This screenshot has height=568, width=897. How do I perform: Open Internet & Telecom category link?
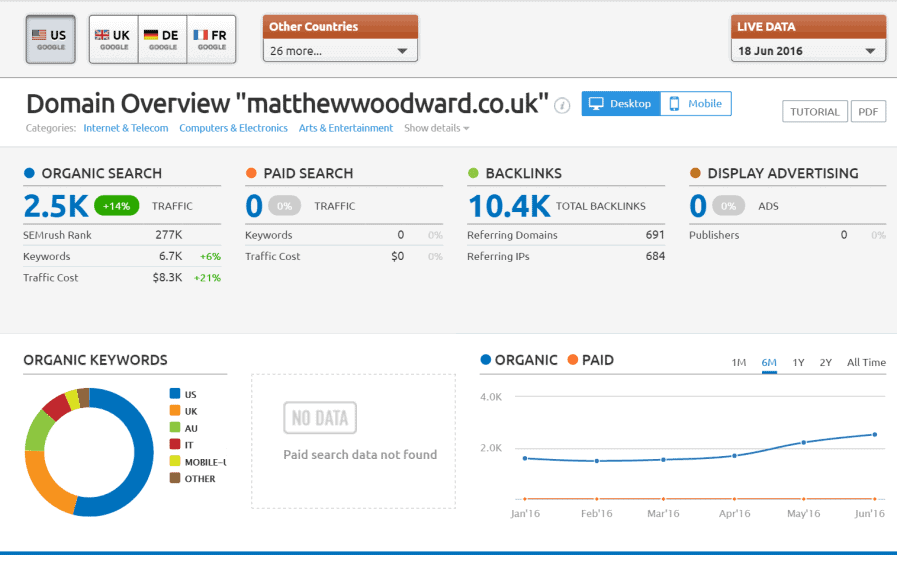126,128
